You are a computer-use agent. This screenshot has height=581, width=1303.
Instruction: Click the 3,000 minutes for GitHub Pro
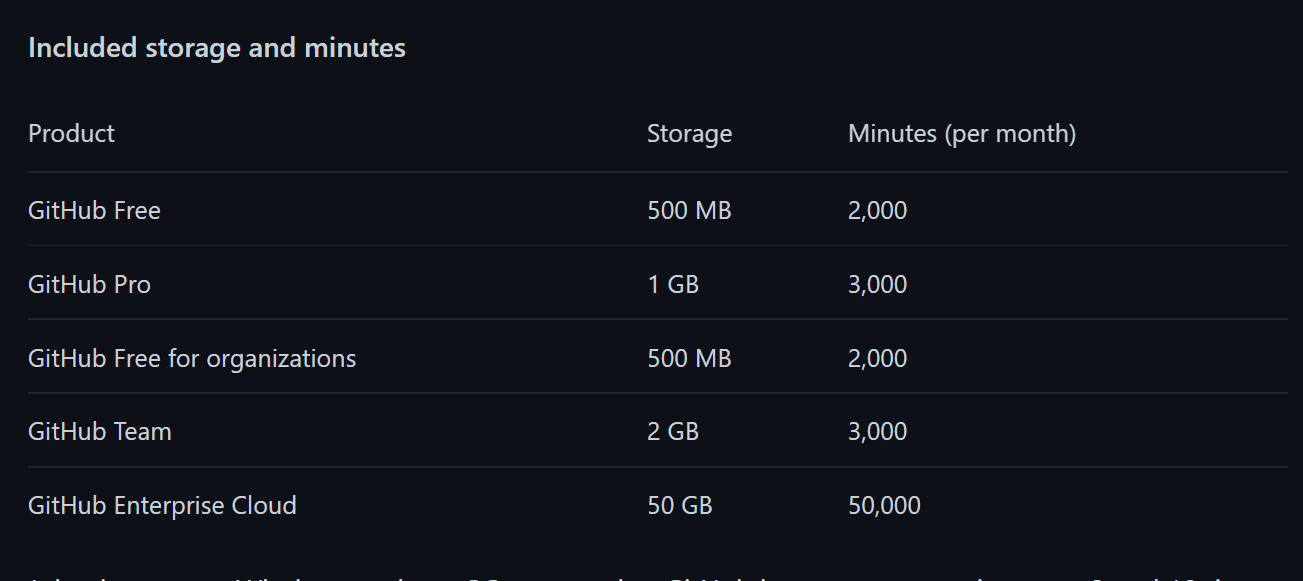coord(877,285)
